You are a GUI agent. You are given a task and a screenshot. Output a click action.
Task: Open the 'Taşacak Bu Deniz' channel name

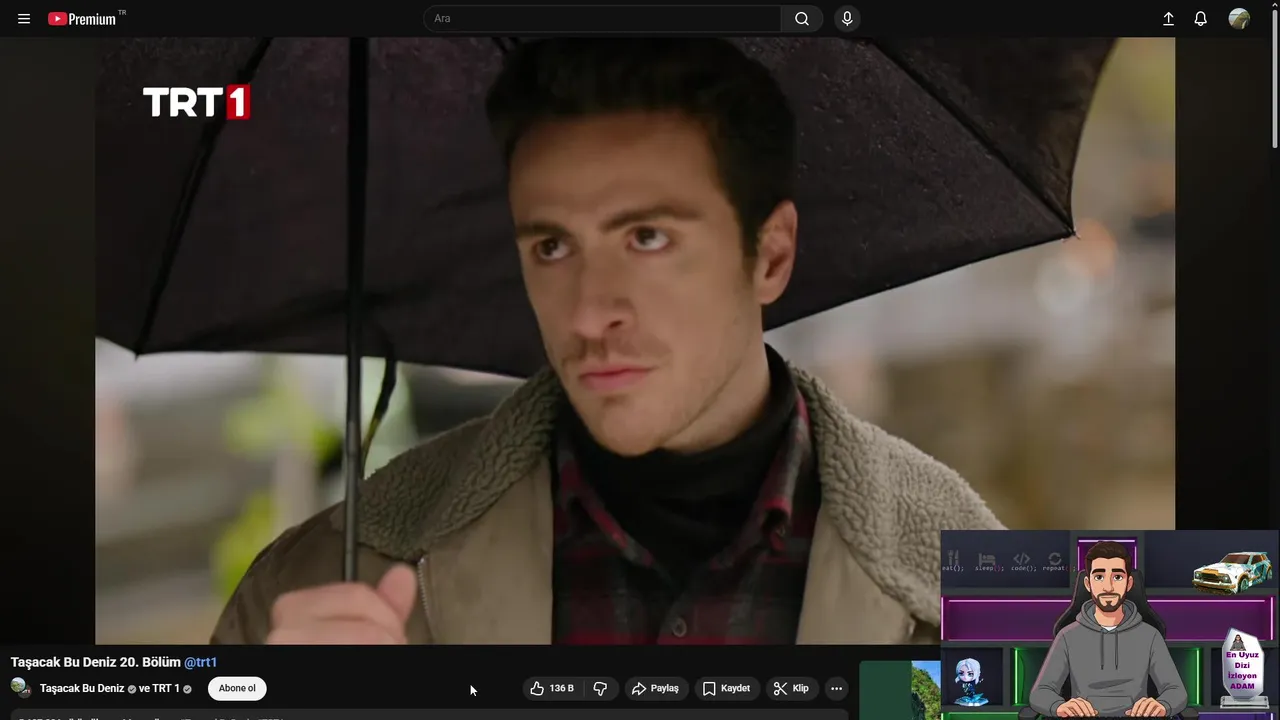82,688
